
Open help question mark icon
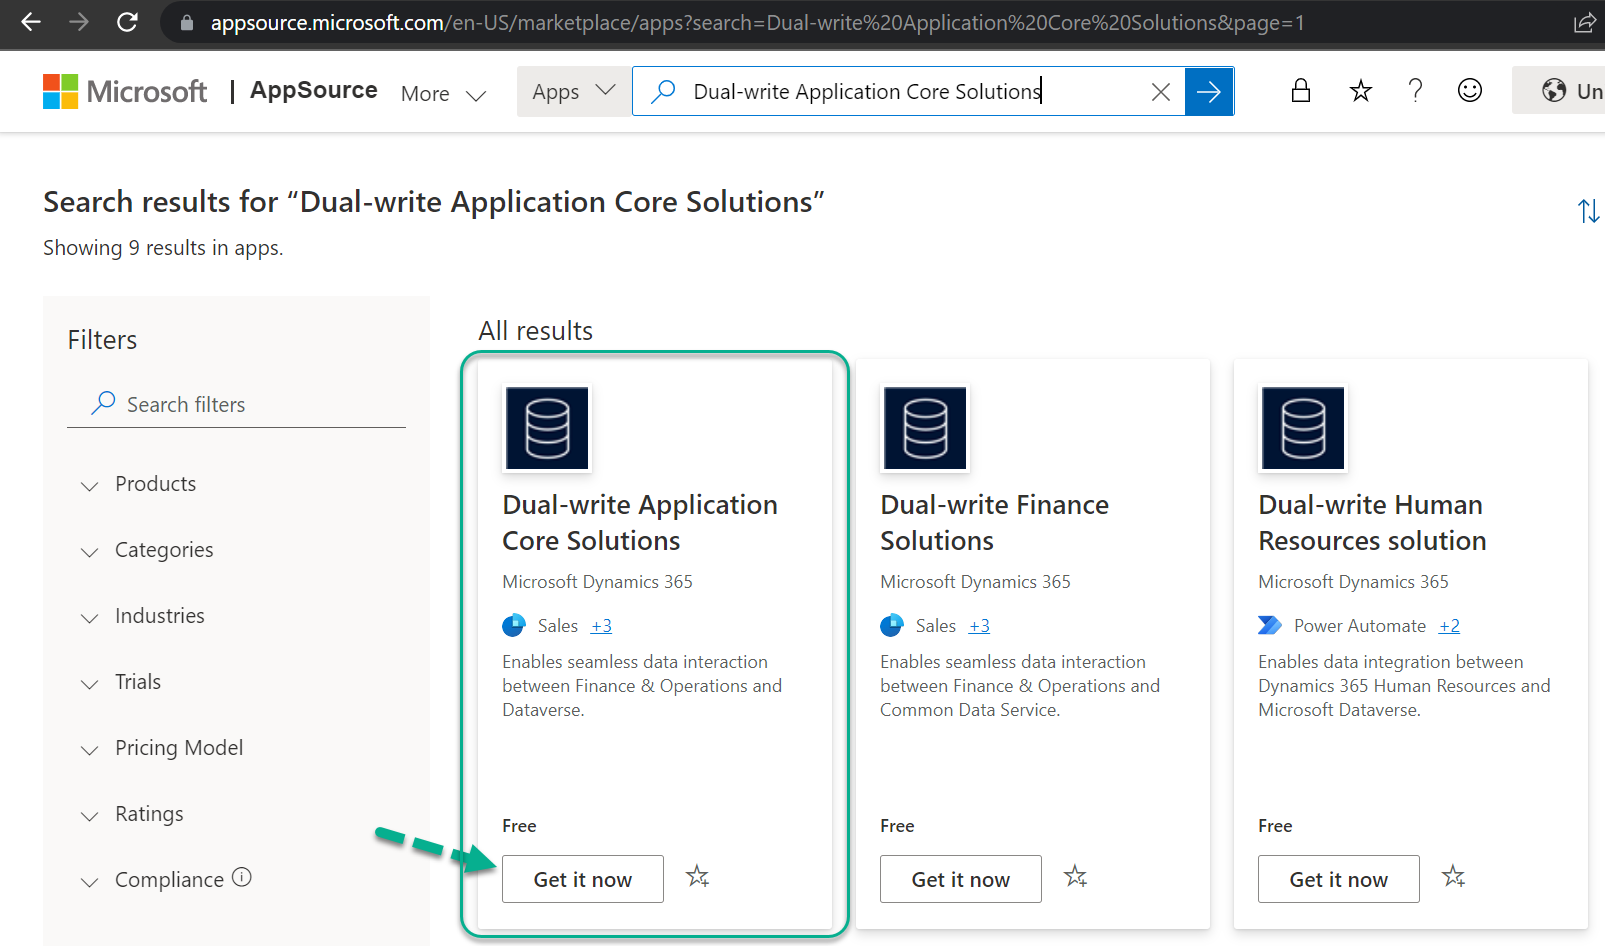[1415, 91]
